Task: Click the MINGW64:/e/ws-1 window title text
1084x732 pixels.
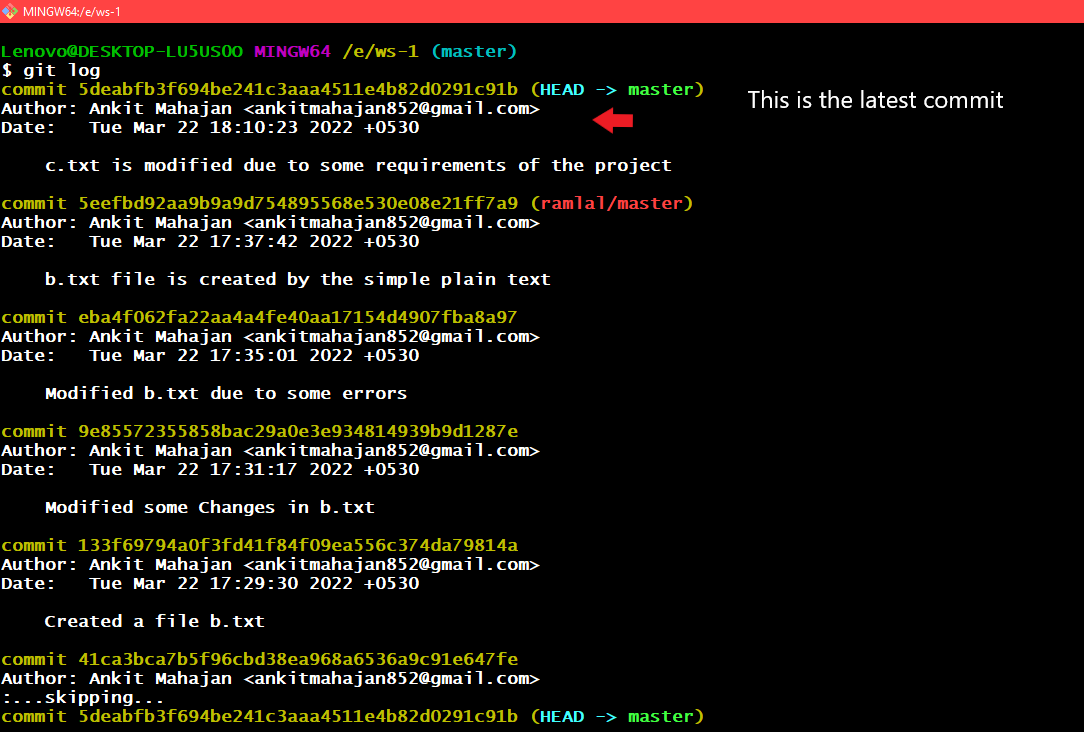Action: (x=72, y=12)
